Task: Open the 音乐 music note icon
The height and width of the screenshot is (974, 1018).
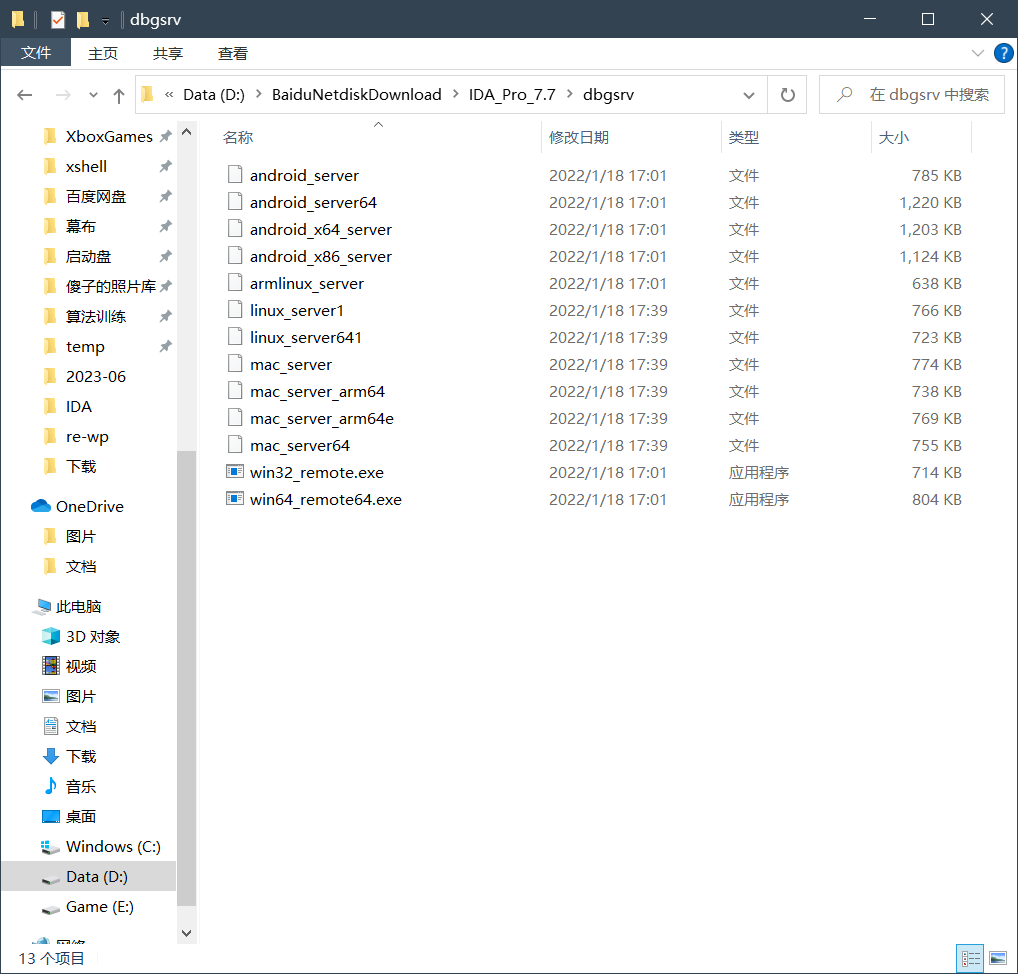Action: (x=51, y=786)
